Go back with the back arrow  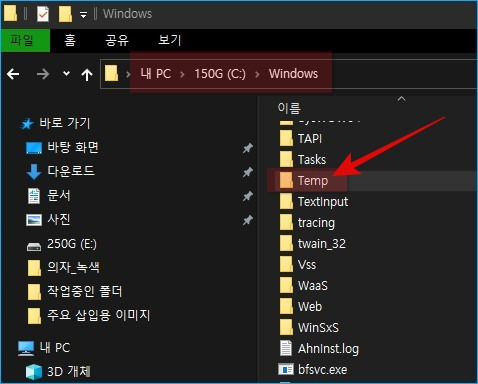13,74
